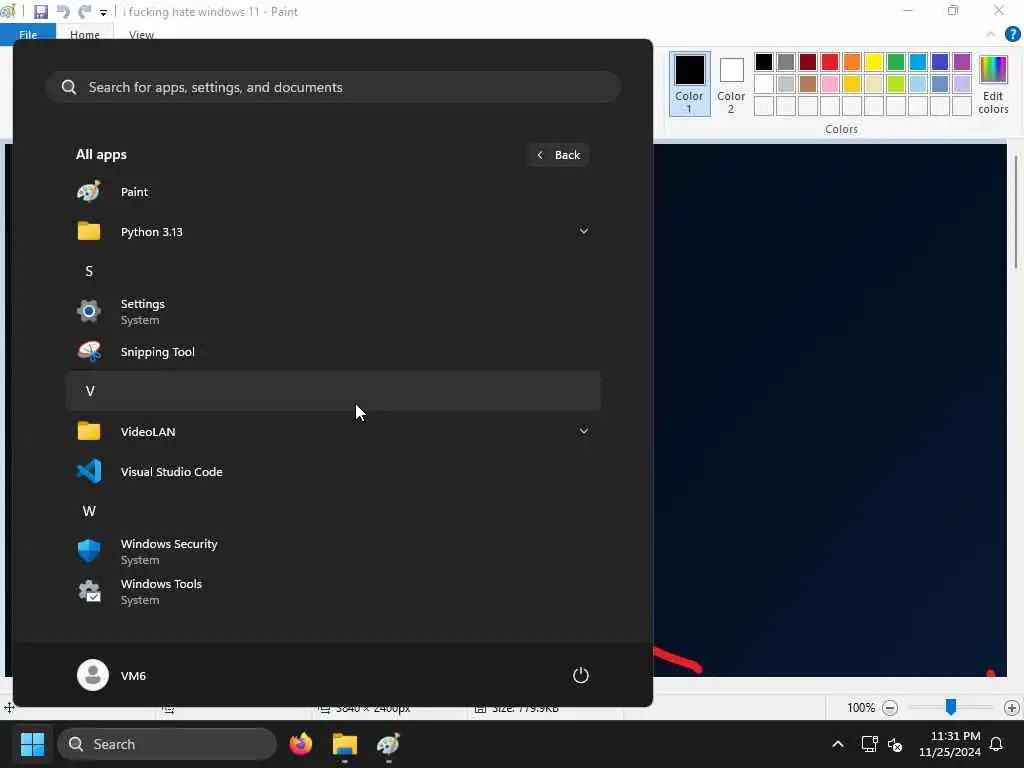Open Windows Security
Image resolution: width=1024 pixels, height=768 pixels.
coord(333,551)
